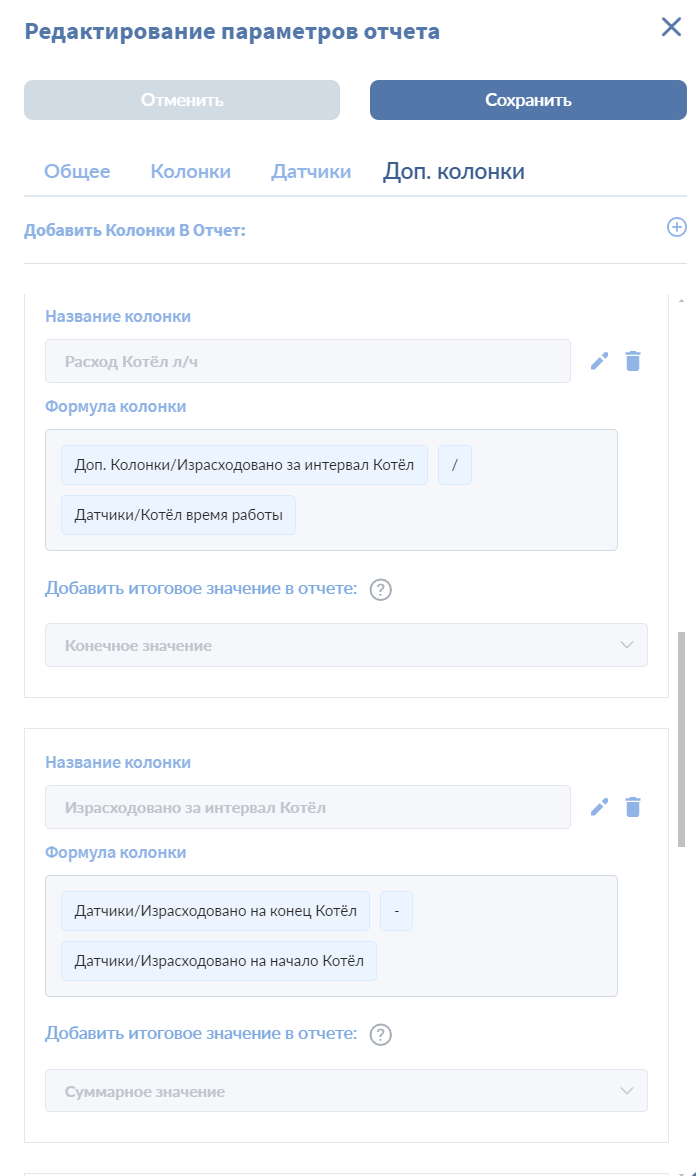Click the plus icon to add report column
The width and height of the screenshot is (696, 1176).
pyautogui.click(x=676, y=228)
